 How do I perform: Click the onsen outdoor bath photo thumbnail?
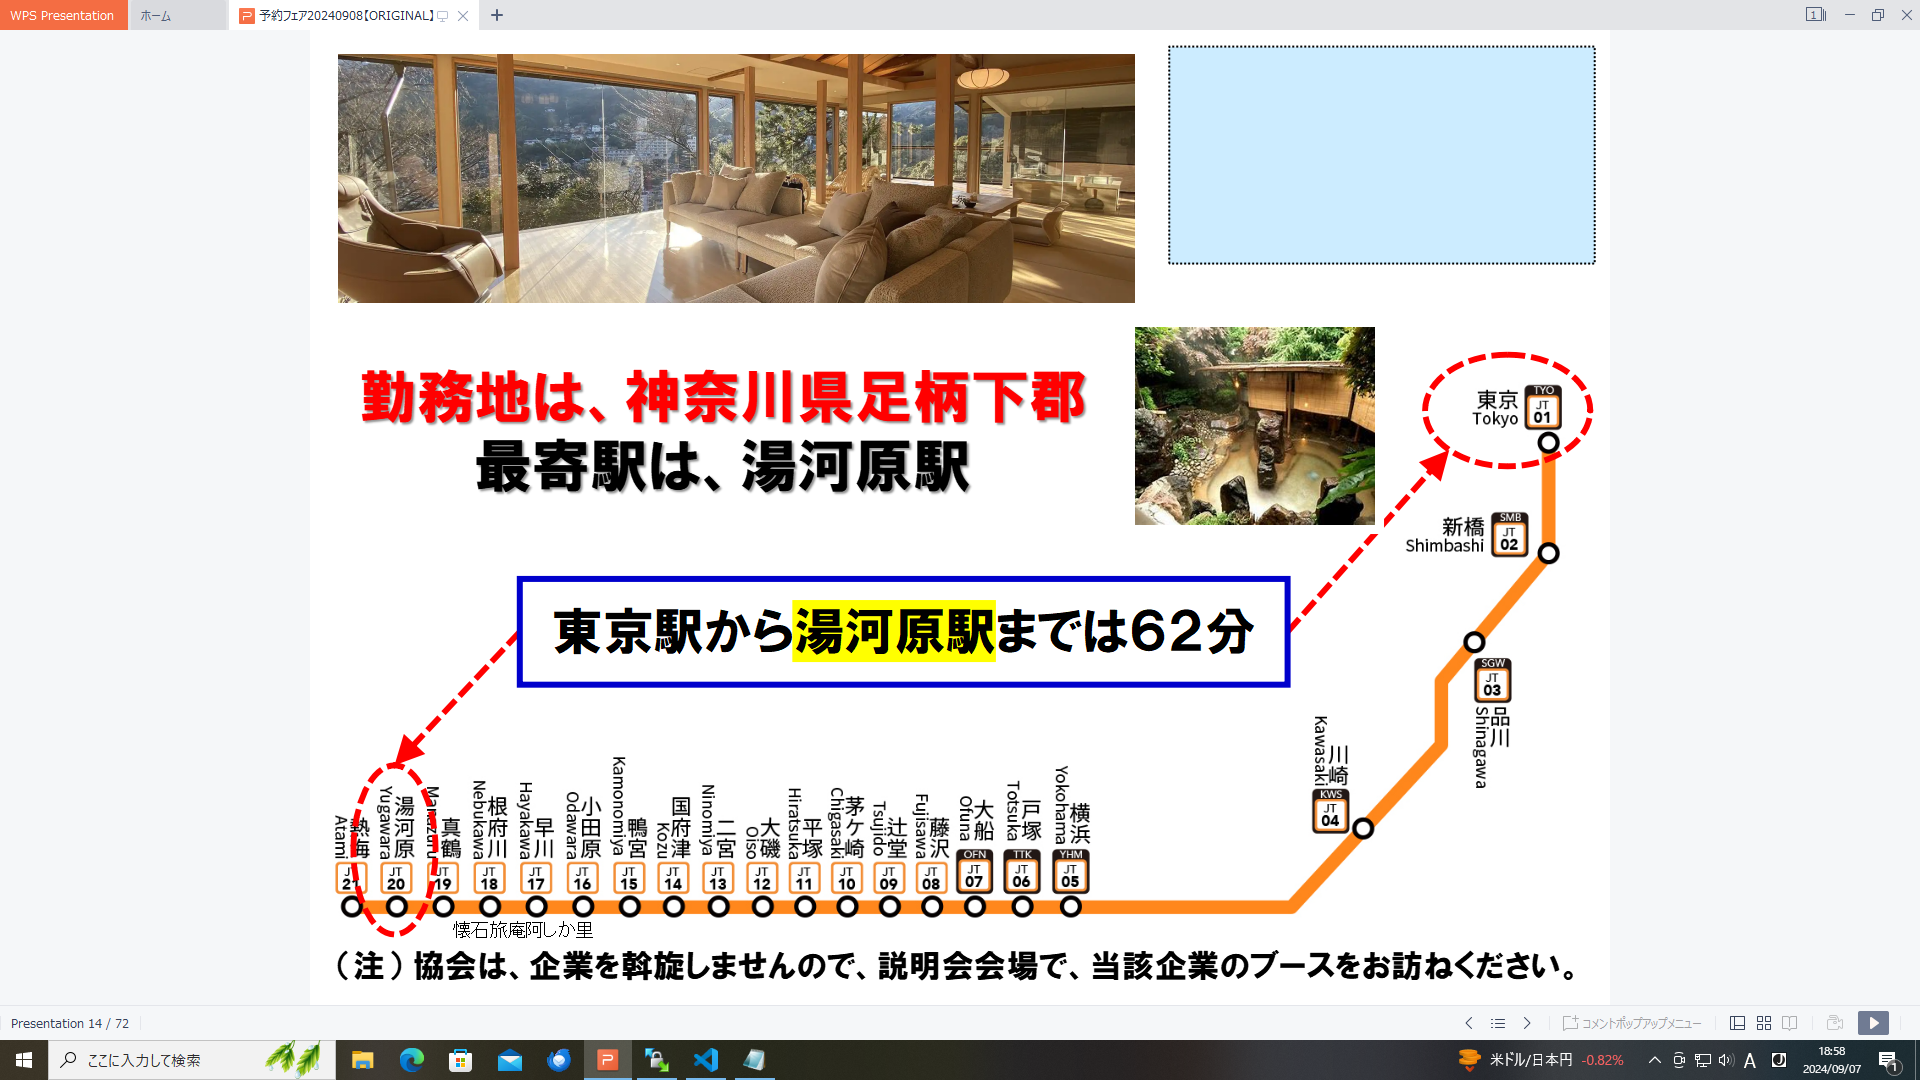tap(1253, 425)
